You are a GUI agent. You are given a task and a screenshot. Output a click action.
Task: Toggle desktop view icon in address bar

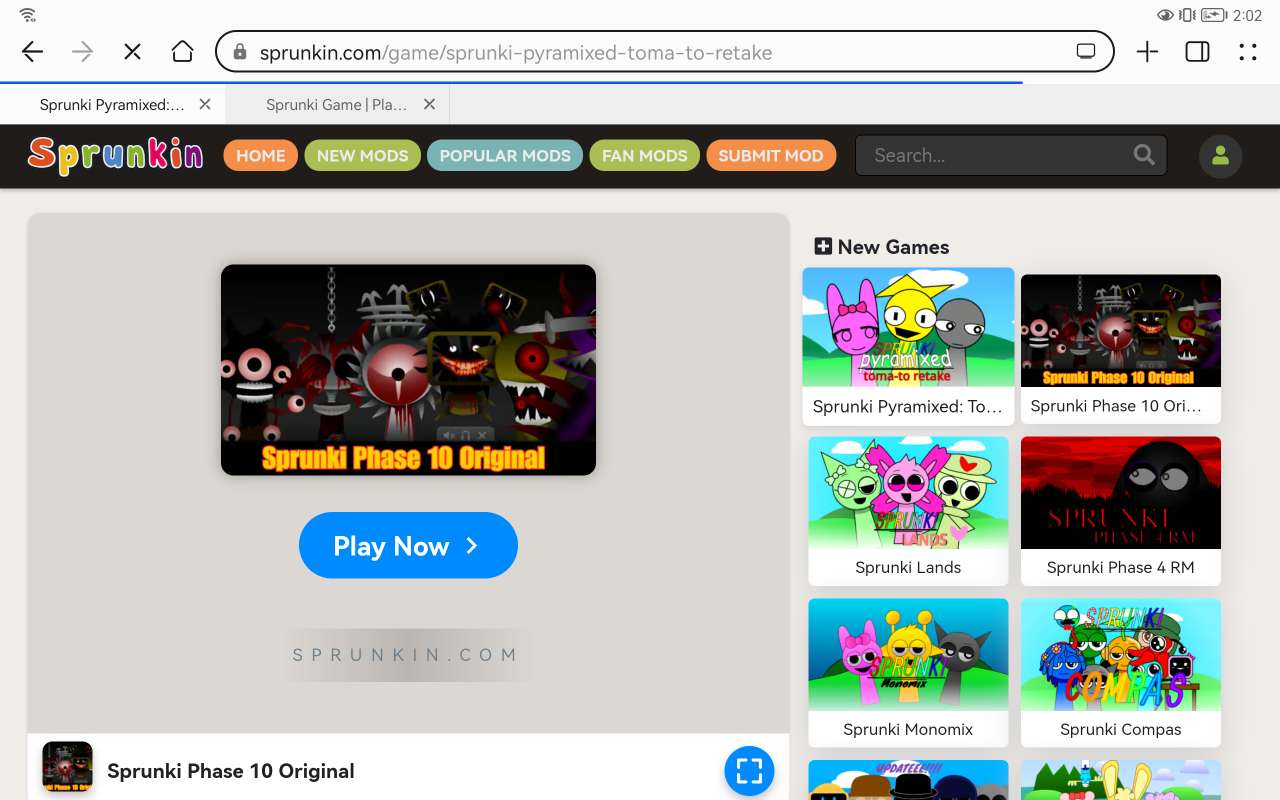pyautogui.click(x=1086, y=52)
